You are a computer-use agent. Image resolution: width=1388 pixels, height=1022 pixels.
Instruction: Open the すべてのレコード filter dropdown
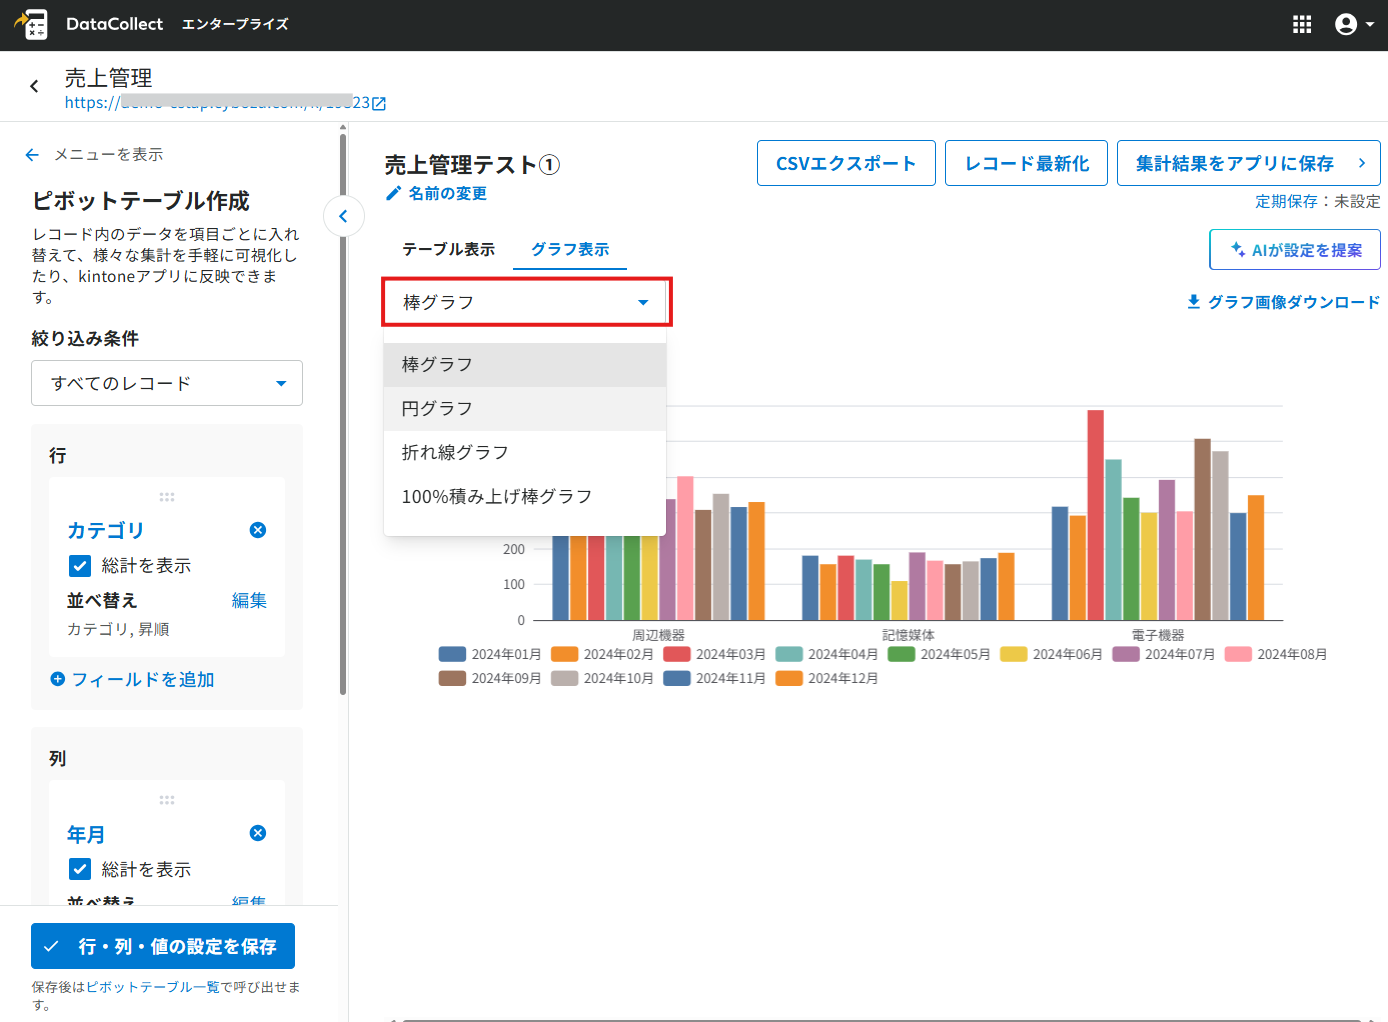[x=167, y=383]
